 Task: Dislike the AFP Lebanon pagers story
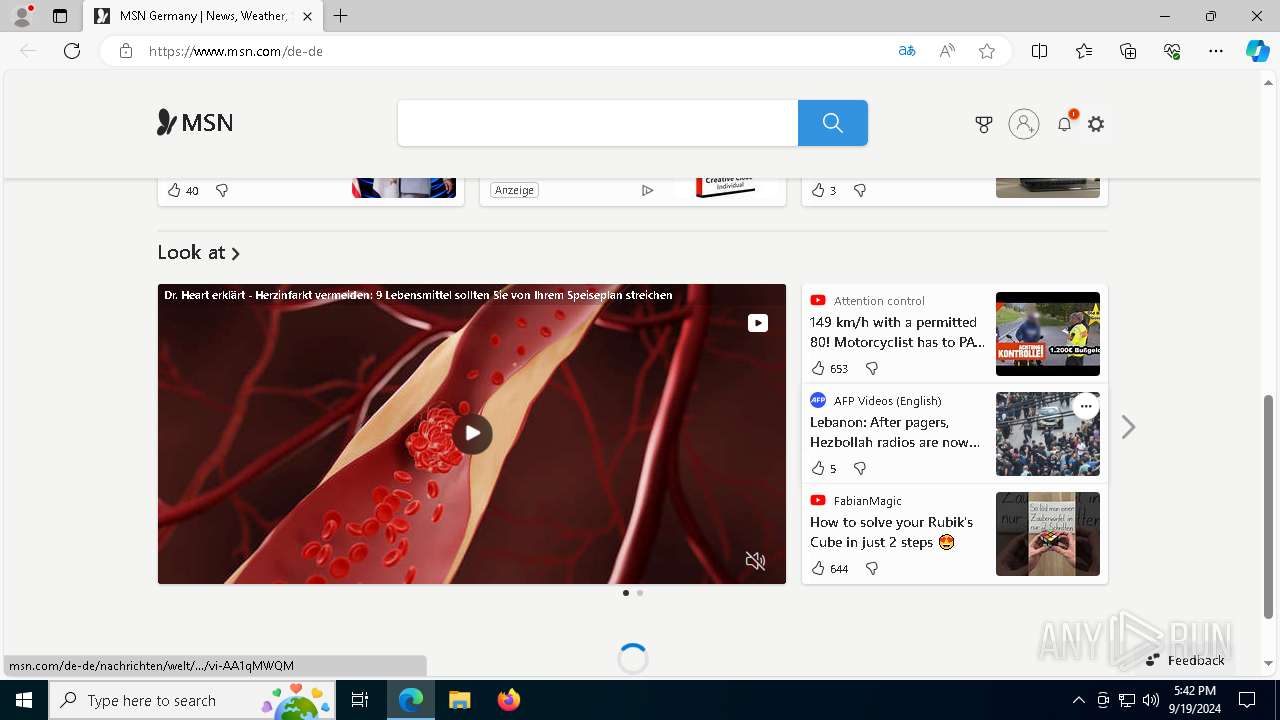[x=859, y=468]
